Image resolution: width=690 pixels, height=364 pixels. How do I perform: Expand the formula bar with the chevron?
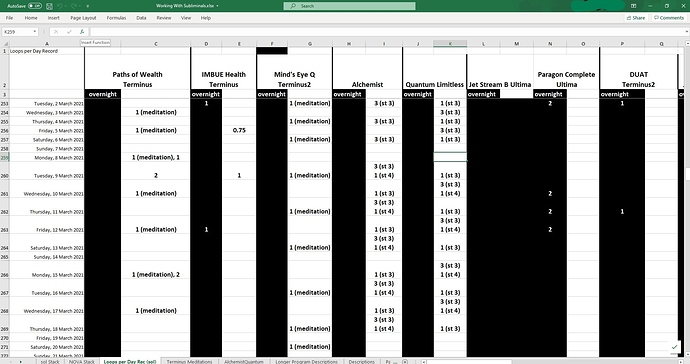pyautogui.click(x=686, y=32)
